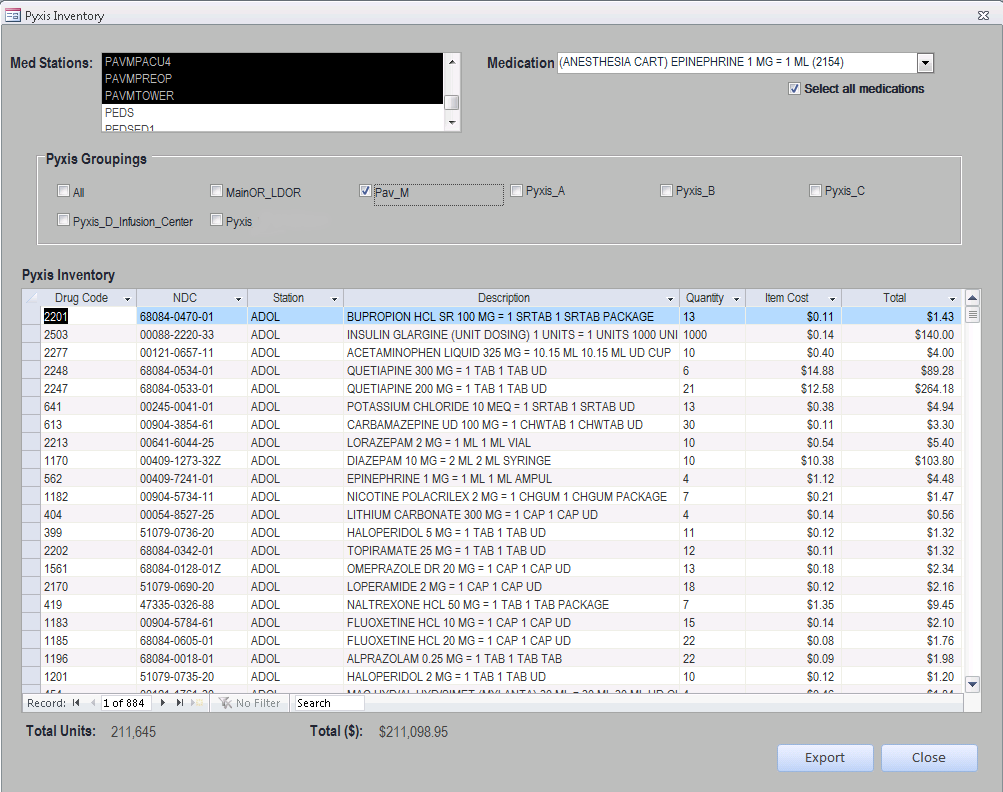Open the Drug Code column filter dropdown

[x=127, y=299]
